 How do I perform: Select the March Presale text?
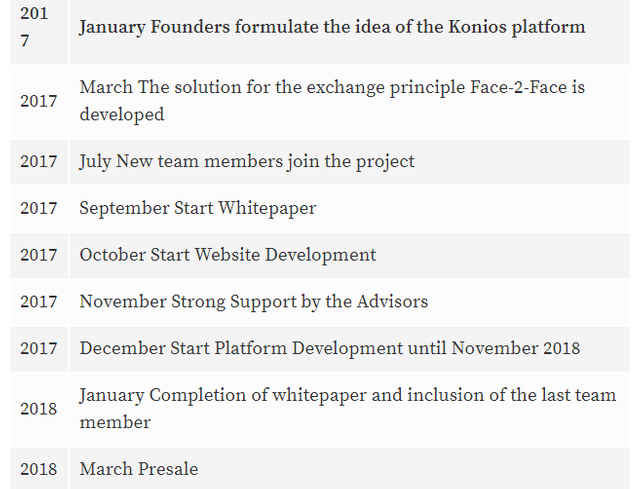tap(139, 469)
